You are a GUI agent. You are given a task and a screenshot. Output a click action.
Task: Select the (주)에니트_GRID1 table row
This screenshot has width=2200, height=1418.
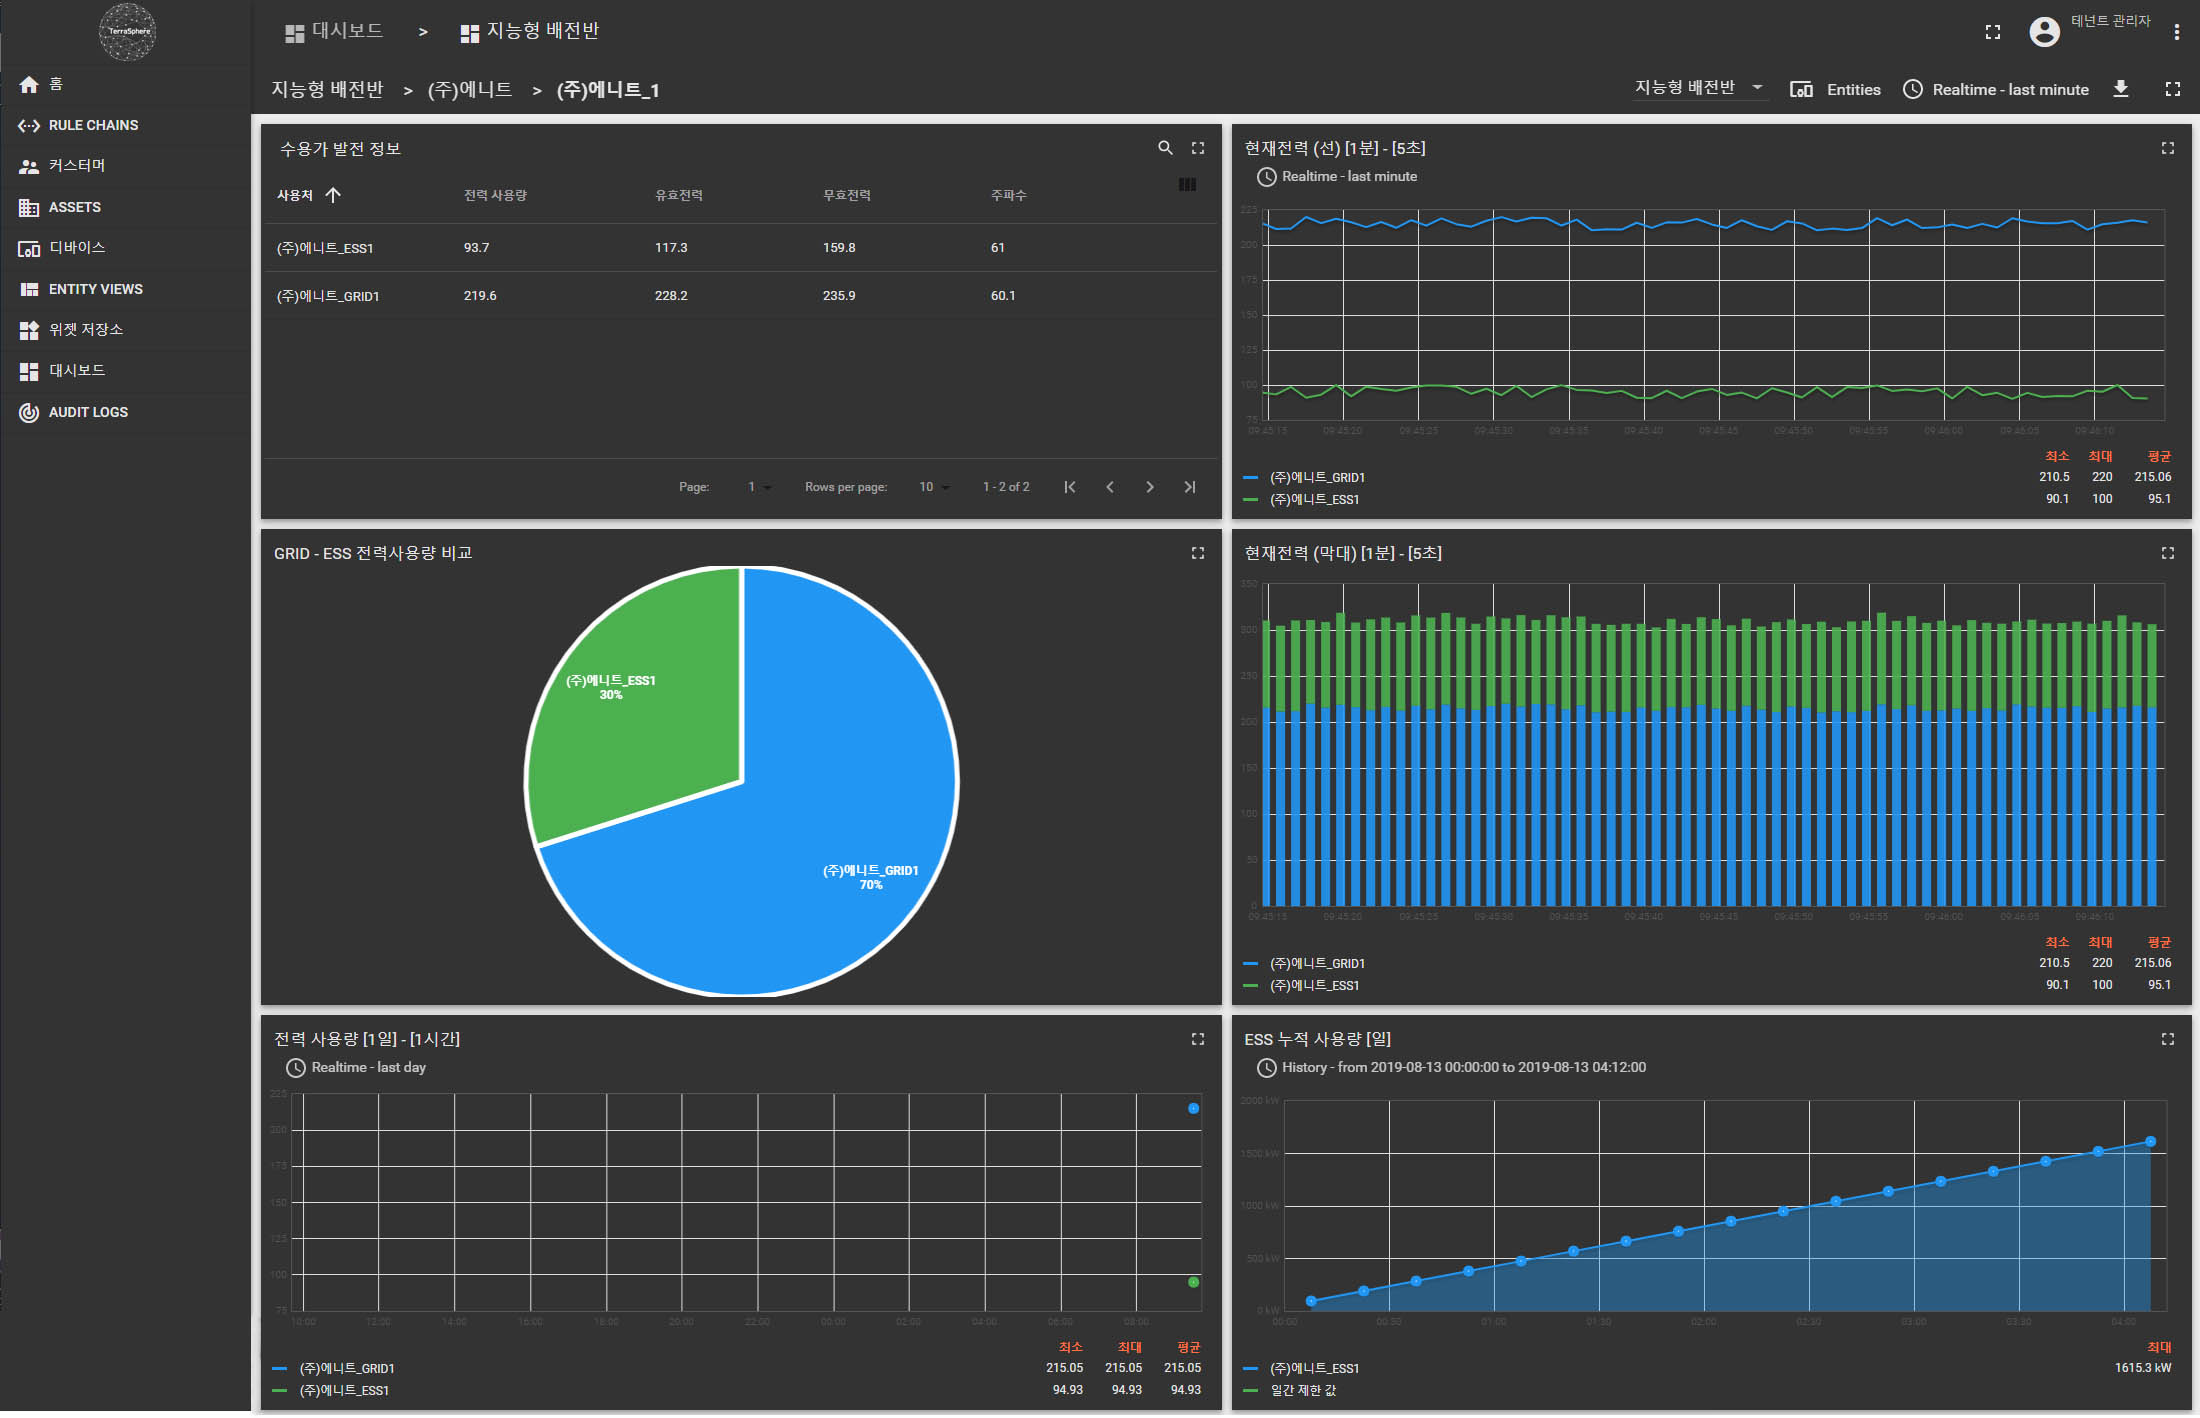click(741, 296)
